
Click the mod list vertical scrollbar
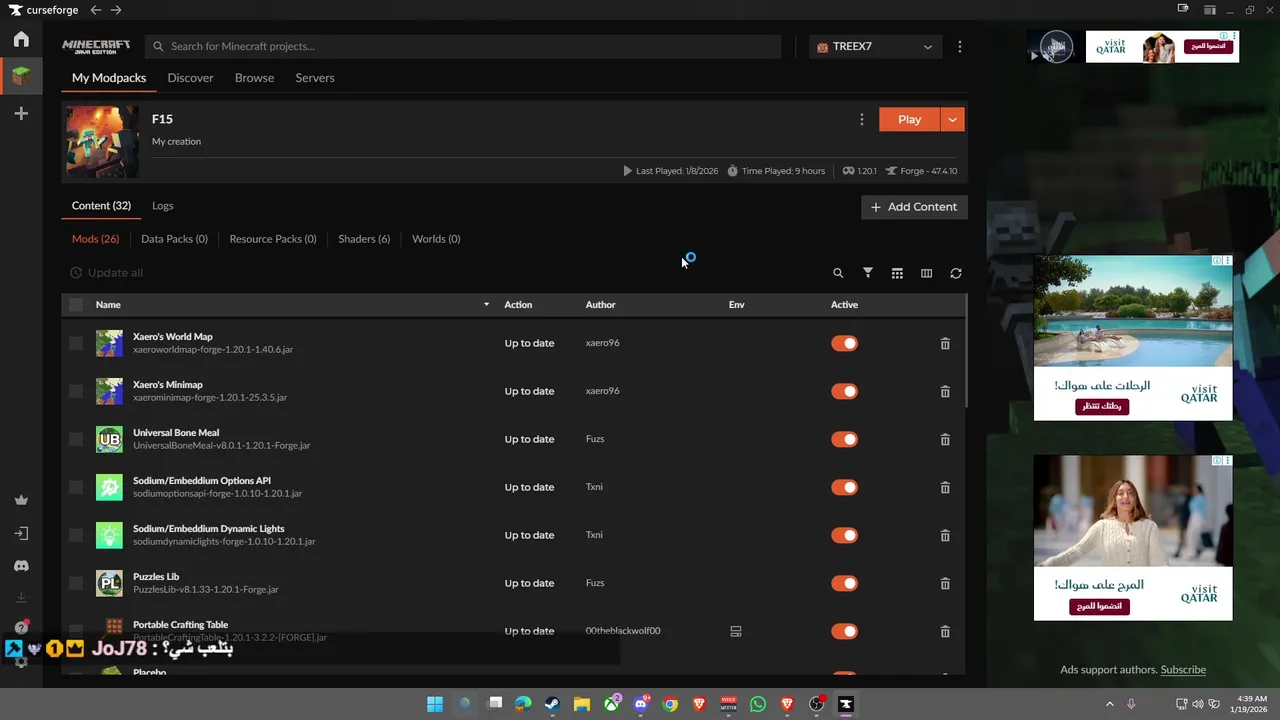[x=966, y=351]
